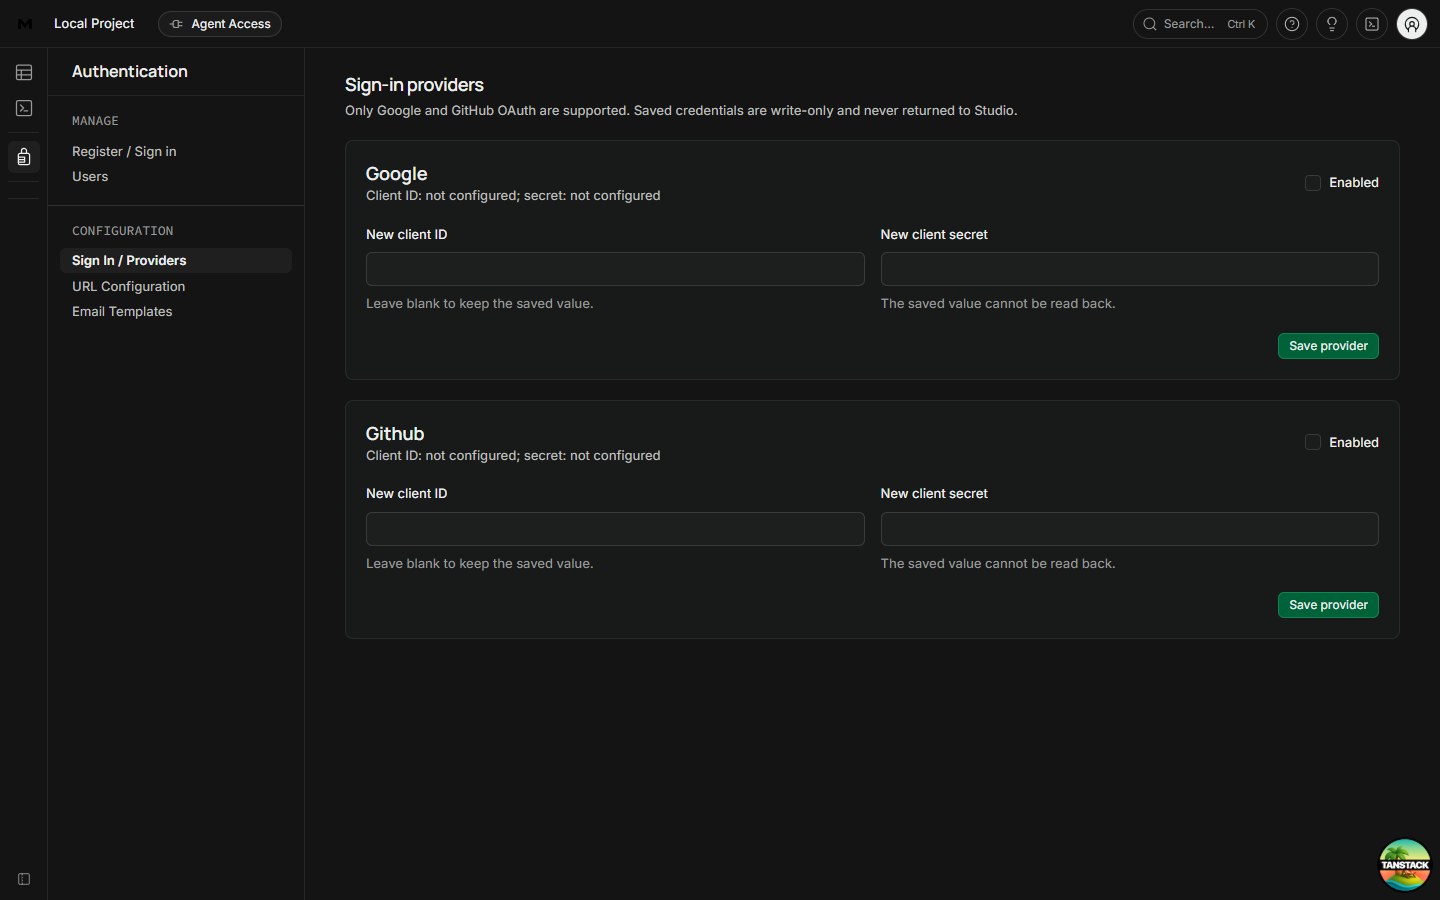The height and width of the screenshot is (900, 1440).
Task: Focus Google New client secret field
Action: (x=1129, y=269)
